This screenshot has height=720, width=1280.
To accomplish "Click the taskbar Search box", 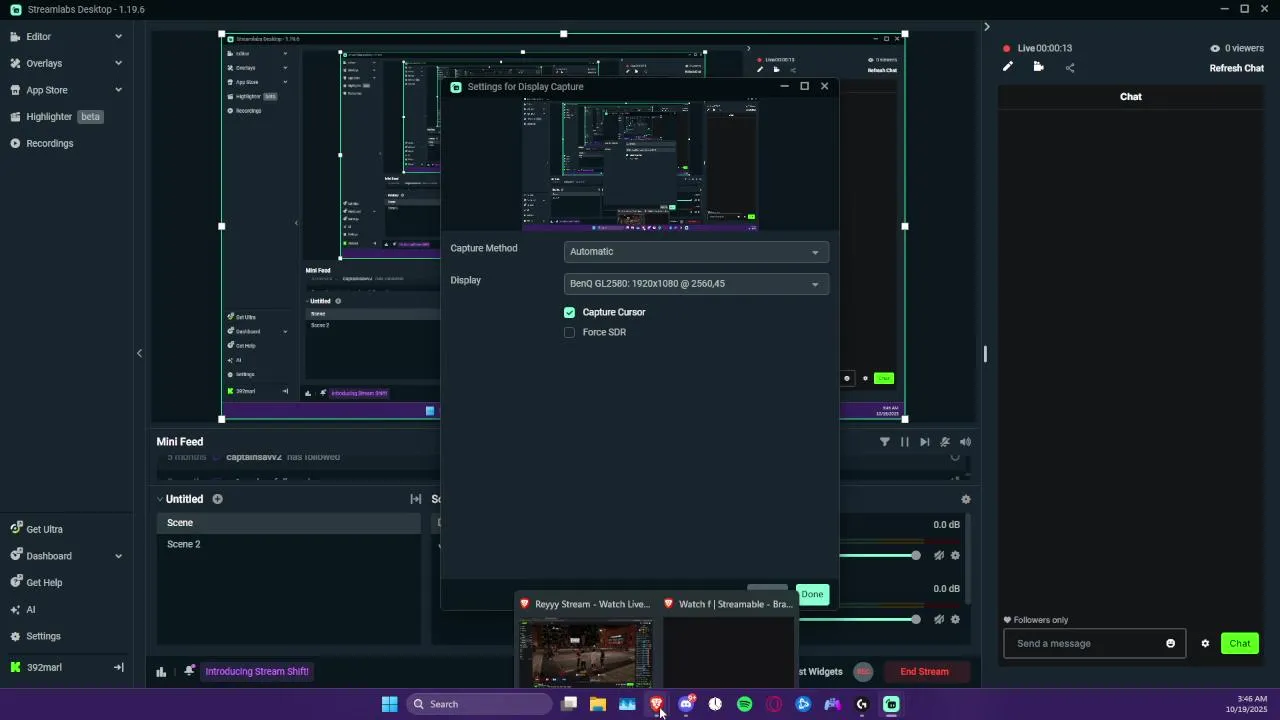I will tap(480, 704).
